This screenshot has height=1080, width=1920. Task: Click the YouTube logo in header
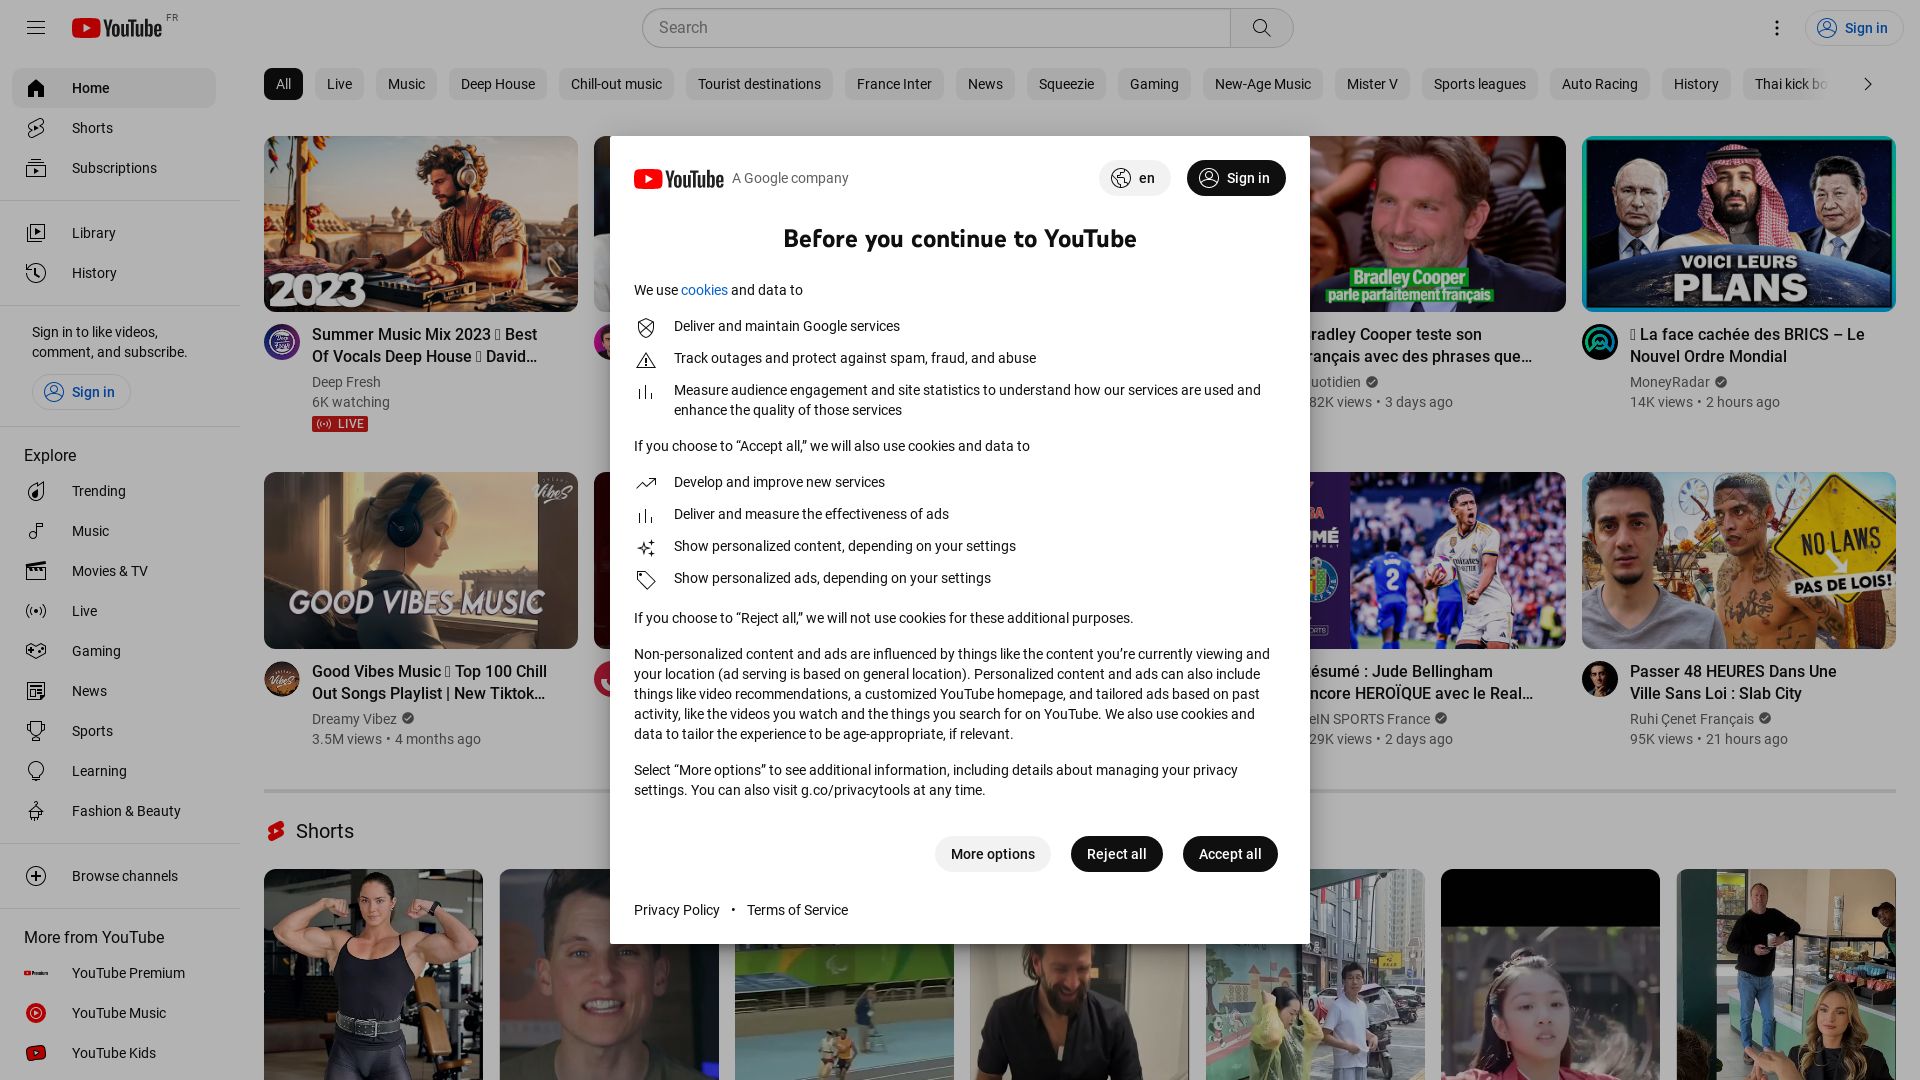point(117,28)
